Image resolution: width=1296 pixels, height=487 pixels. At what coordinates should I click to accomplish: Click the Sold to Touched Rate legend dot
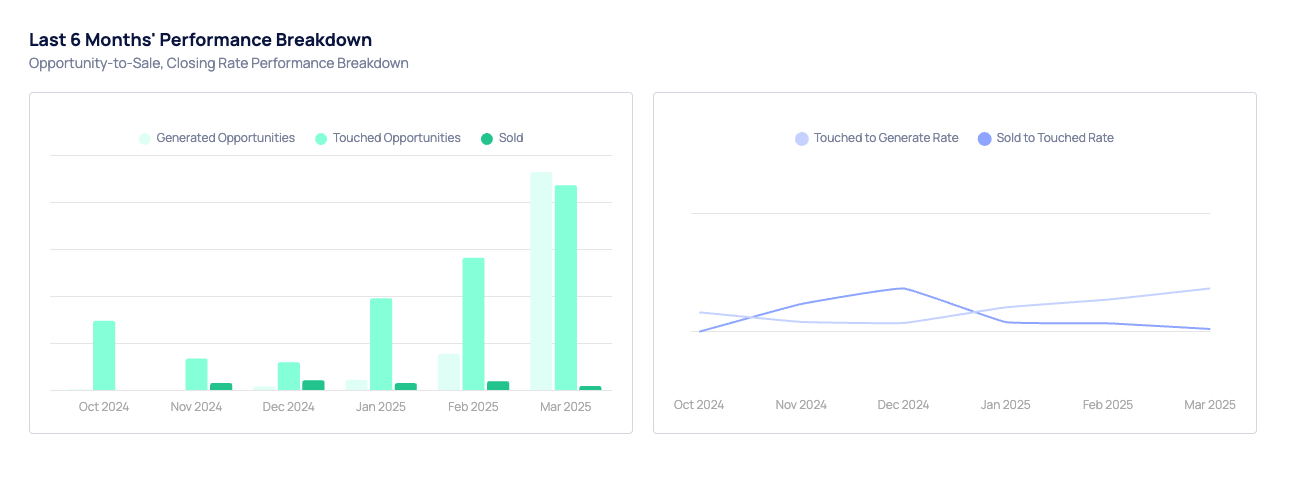(x=984, y=139)
